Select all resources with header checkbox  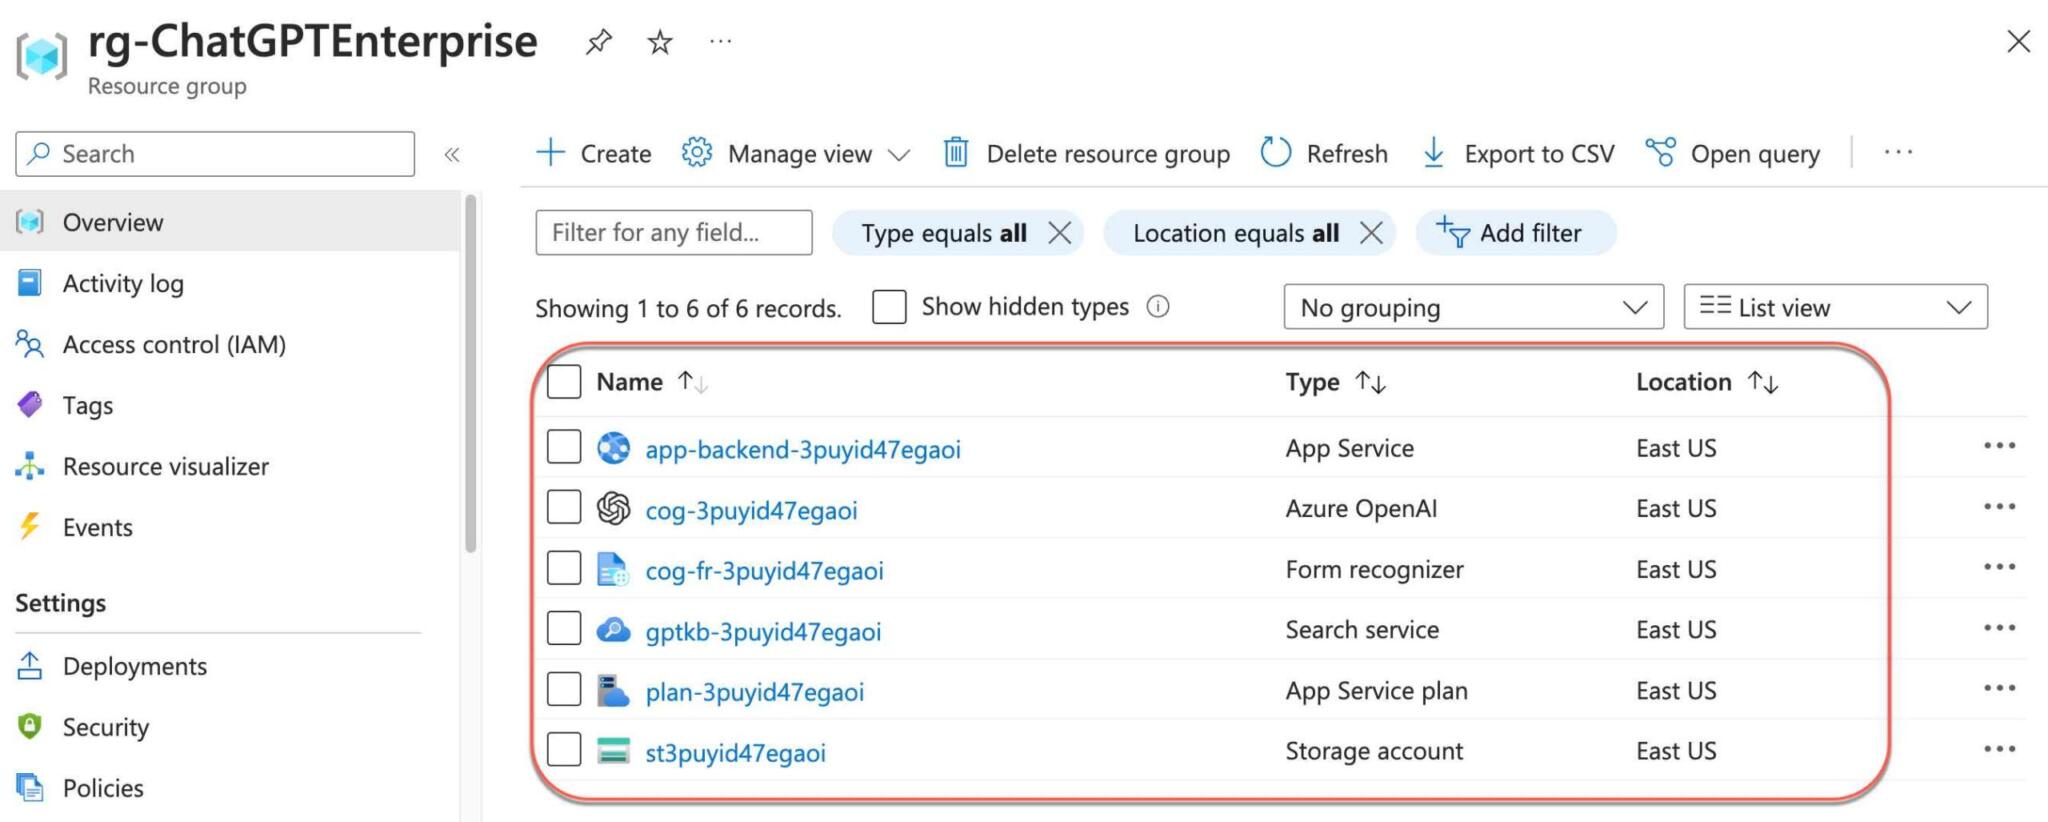(x=564, y=381)
